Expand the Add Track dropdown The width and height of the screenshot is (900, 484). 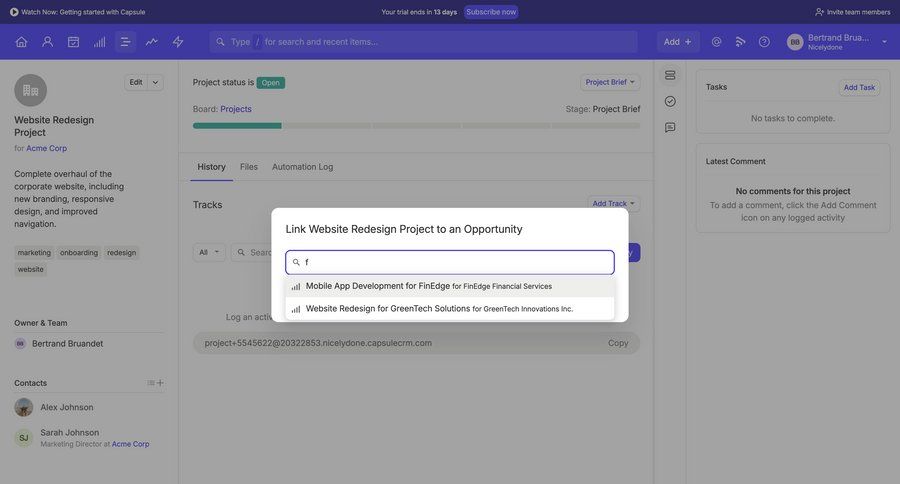pyautogui.click(x=614, y=203)
